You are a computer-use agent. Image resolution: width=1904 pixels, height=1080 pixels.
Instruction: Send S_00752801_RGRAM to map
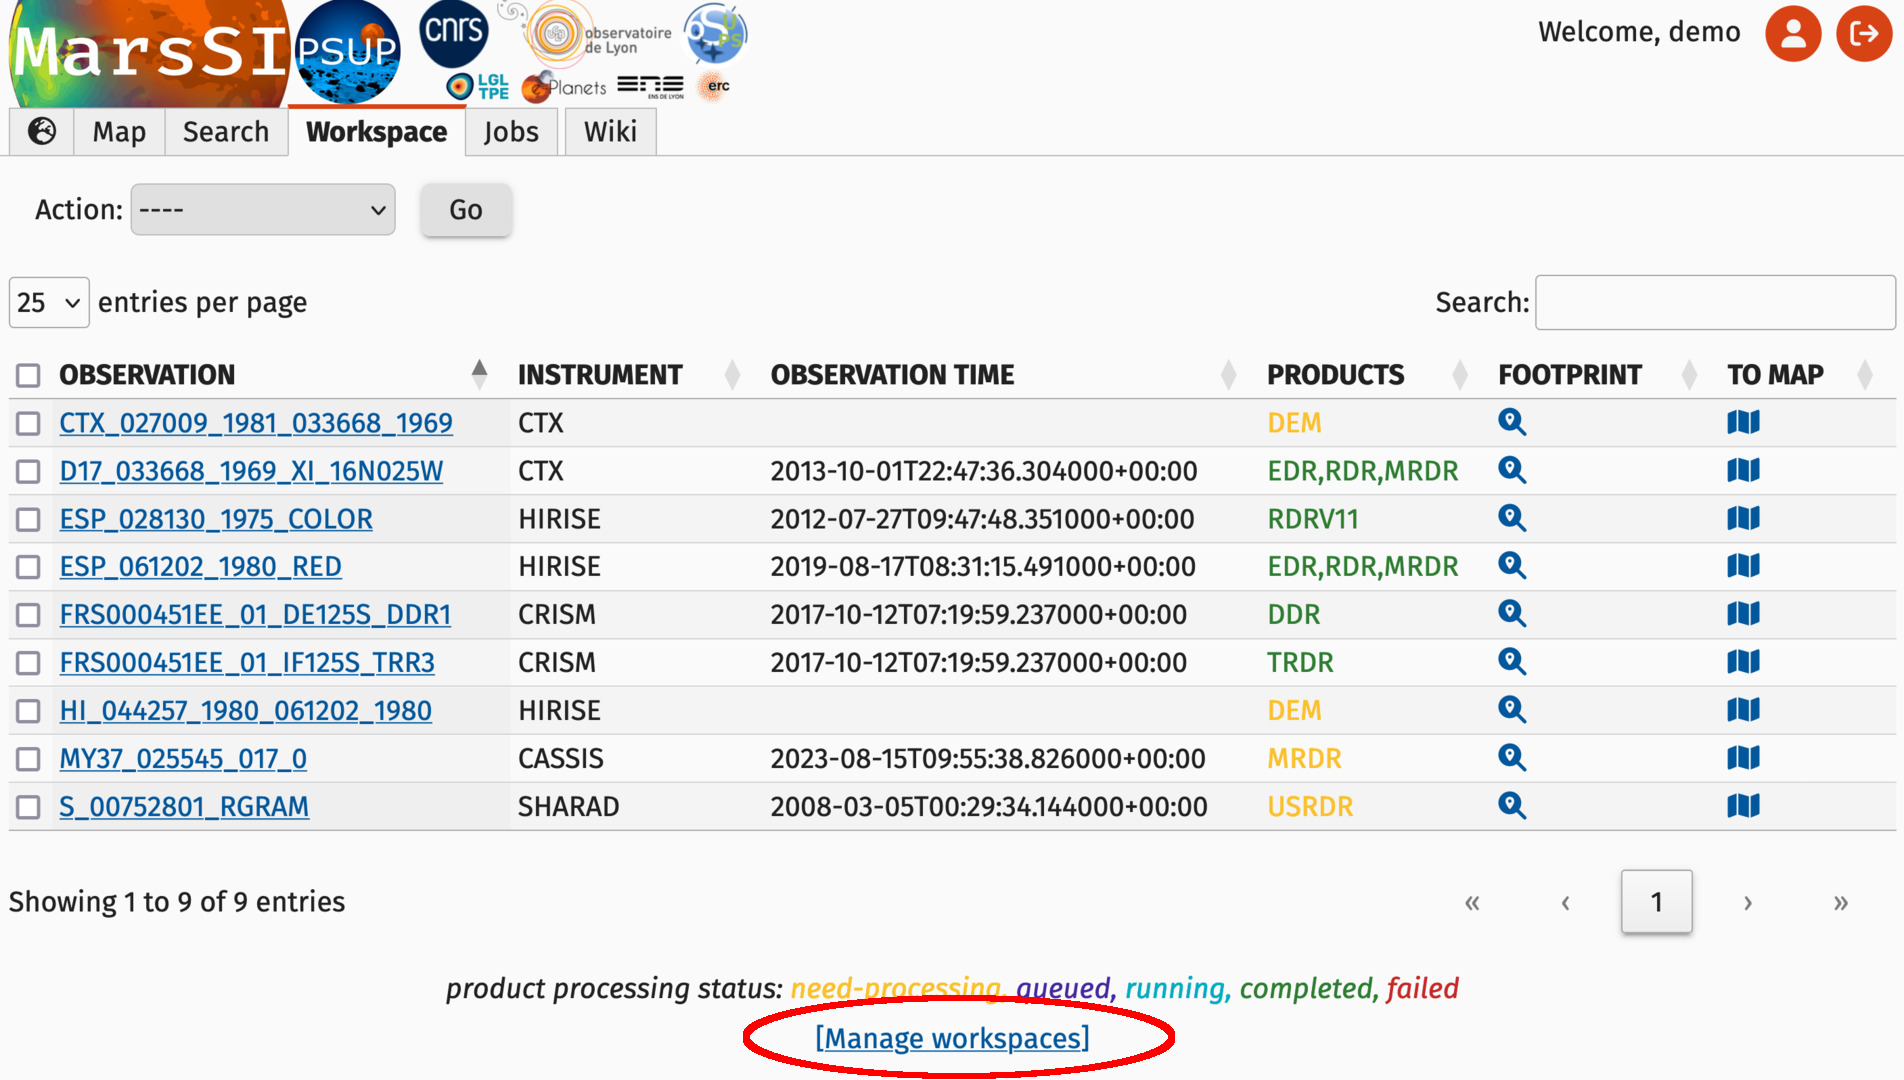point(1743,806)
